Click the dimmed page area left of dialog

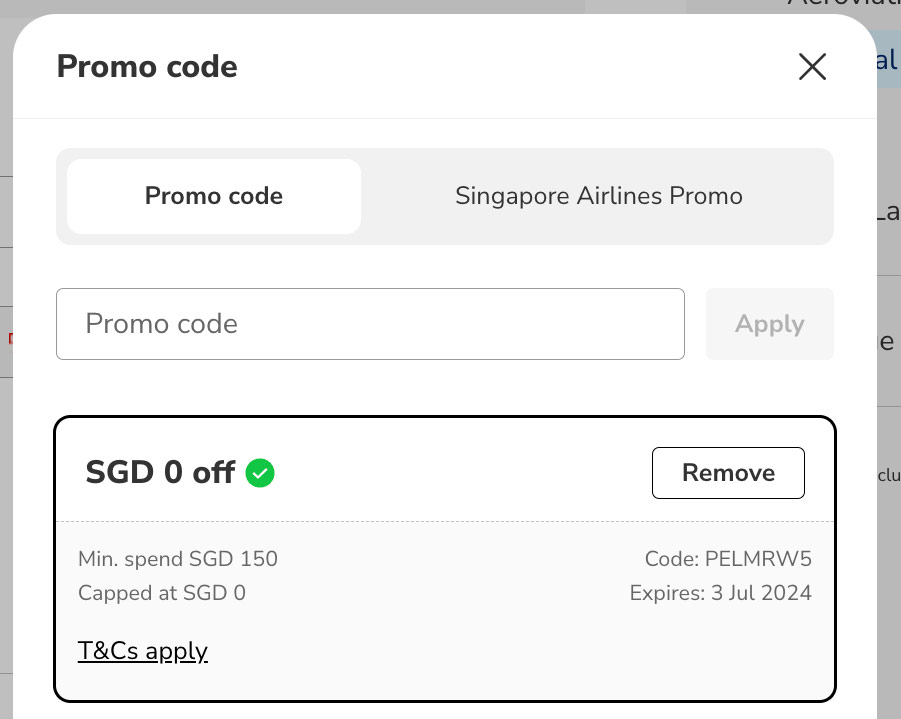point(6,450)
